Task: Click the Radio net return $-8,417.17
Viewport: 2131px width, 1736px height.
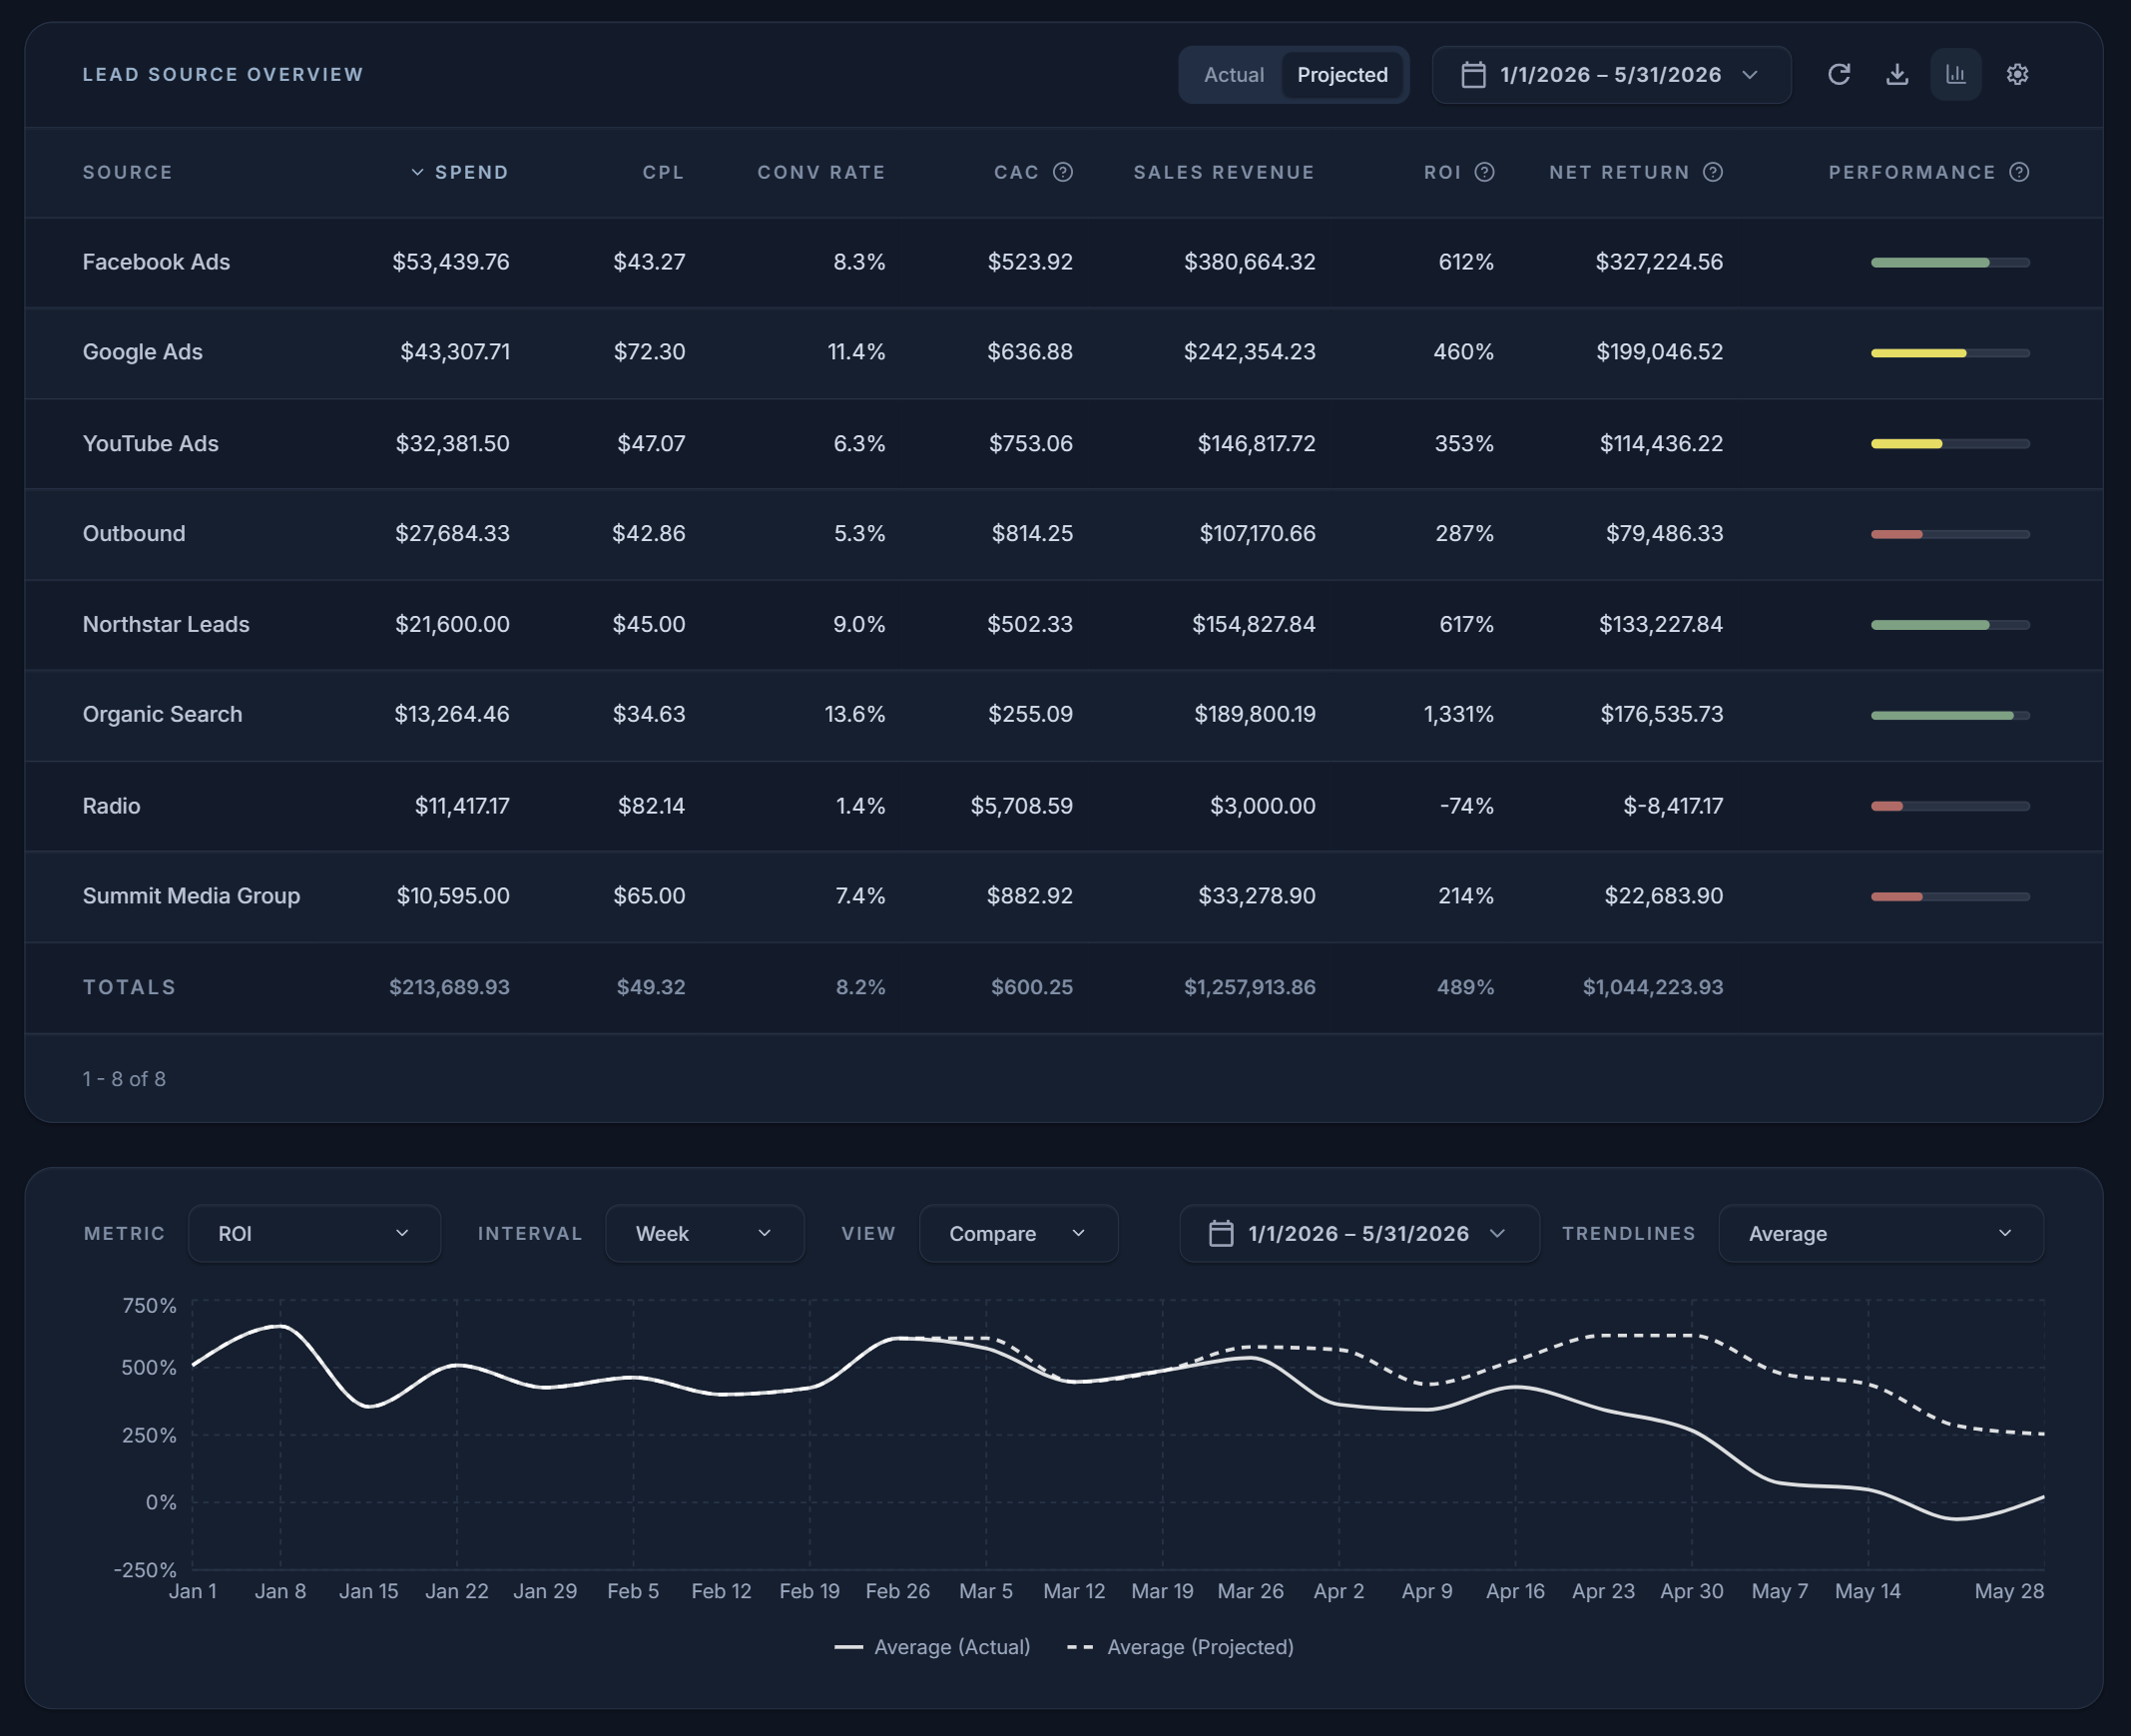Action: 1672,806
